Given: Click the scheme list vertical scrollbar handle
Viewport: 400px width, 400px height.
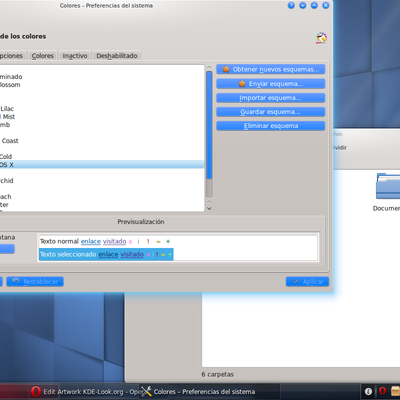Looking at the screenshot, I should (x=209, y=125).
